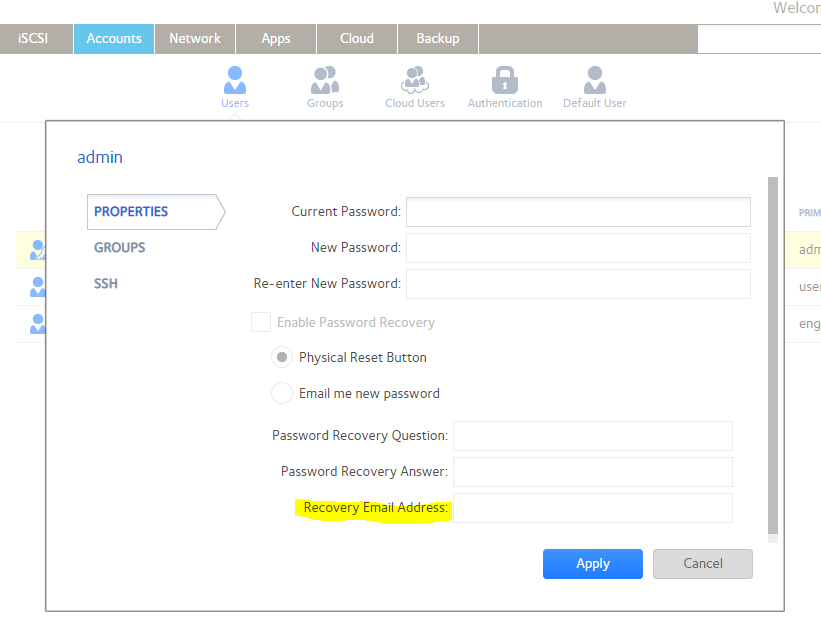This screenshot has width=821, height=638.
Task: Select the SSH section in admin dialog
Action: pyautogui.click(x=106, y=283)
